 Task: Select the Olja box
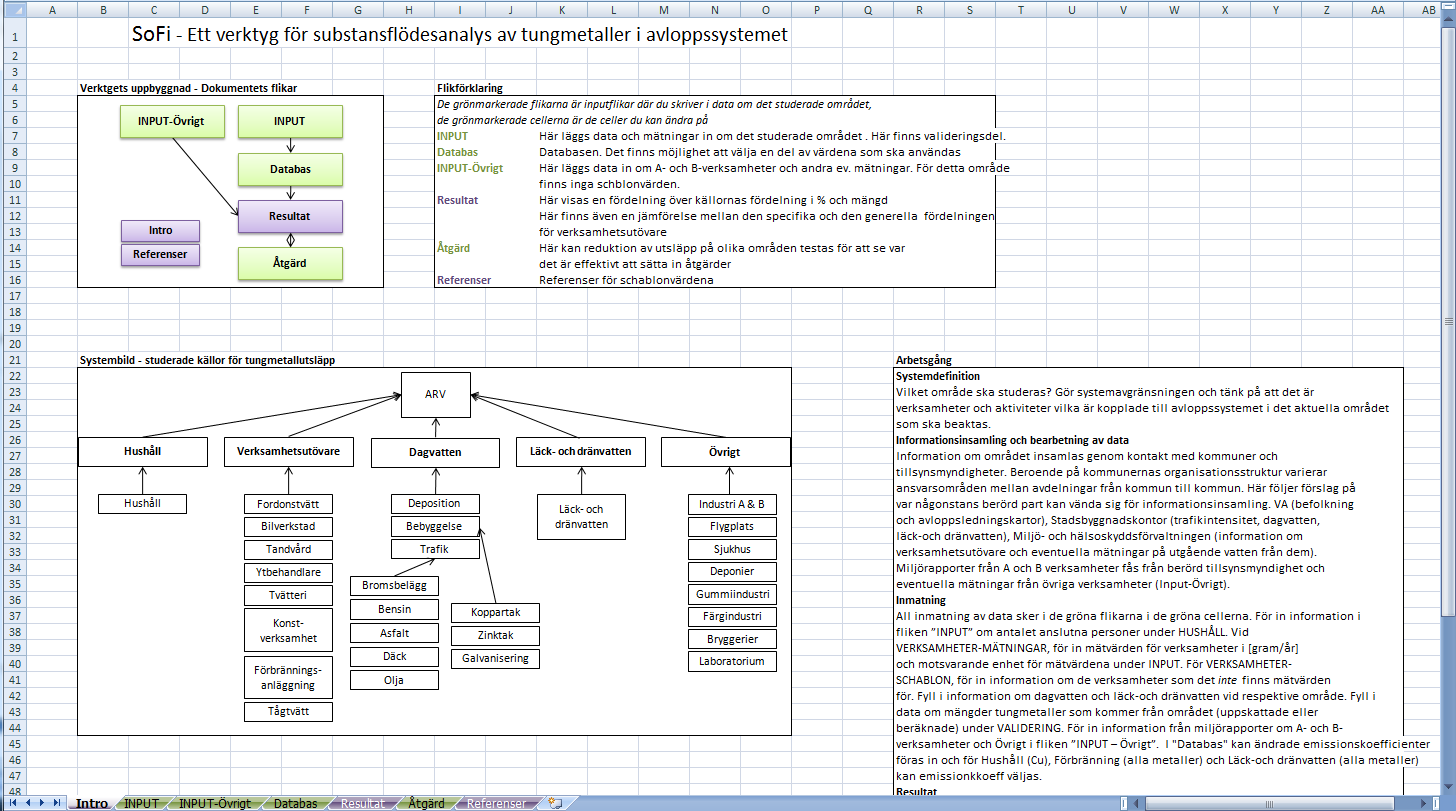[x=394, y=680]
